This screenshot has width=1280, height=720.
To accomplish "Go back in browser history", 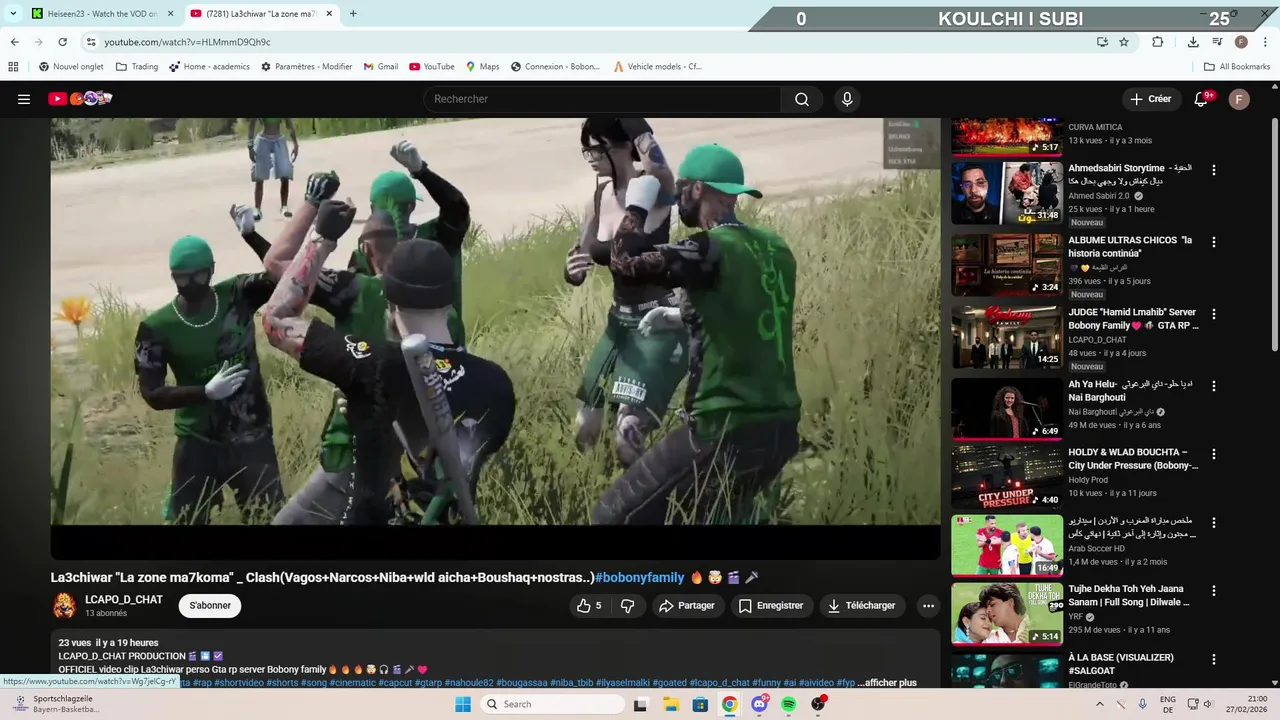I will [x=14, y=42].
